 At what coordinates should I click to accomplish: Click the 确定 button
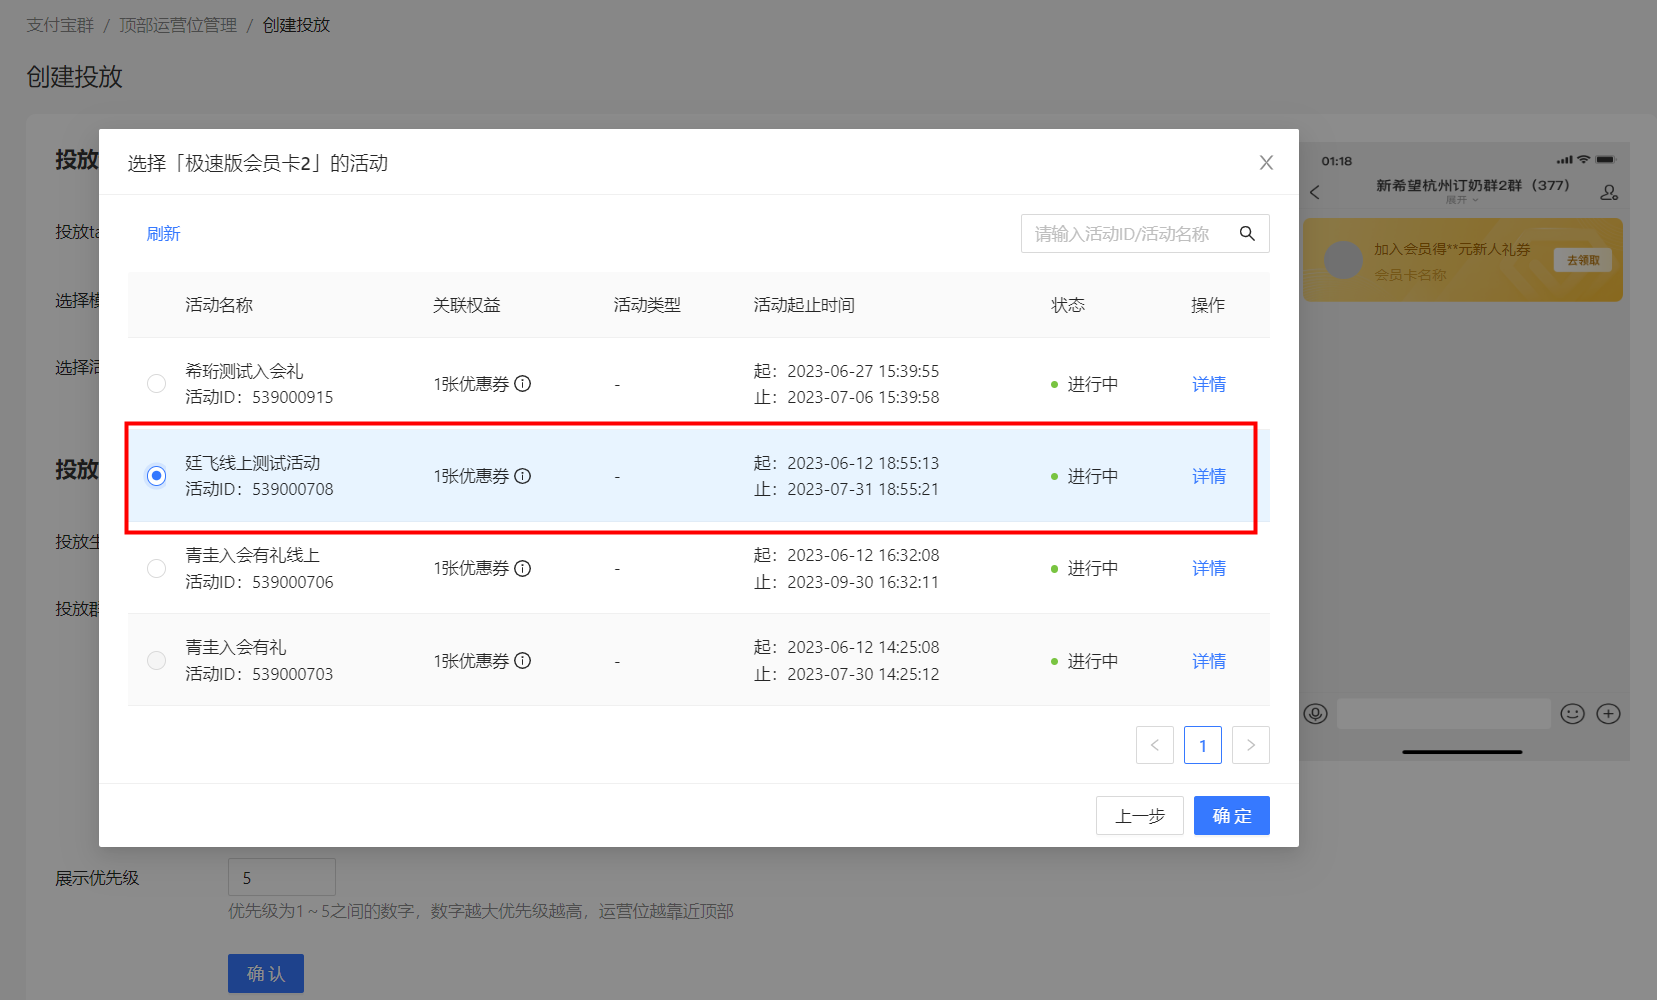tap(1231, 816)
